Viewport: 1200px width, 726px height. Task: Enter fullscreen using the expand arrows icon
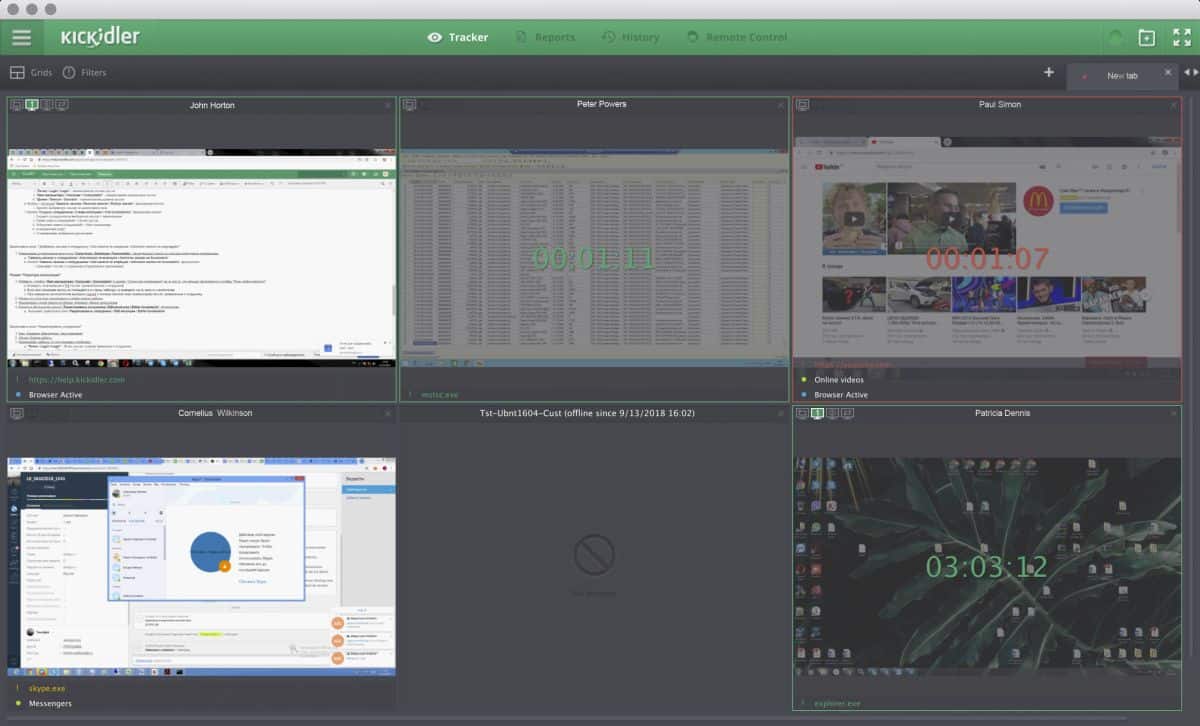coord(1180,37)
